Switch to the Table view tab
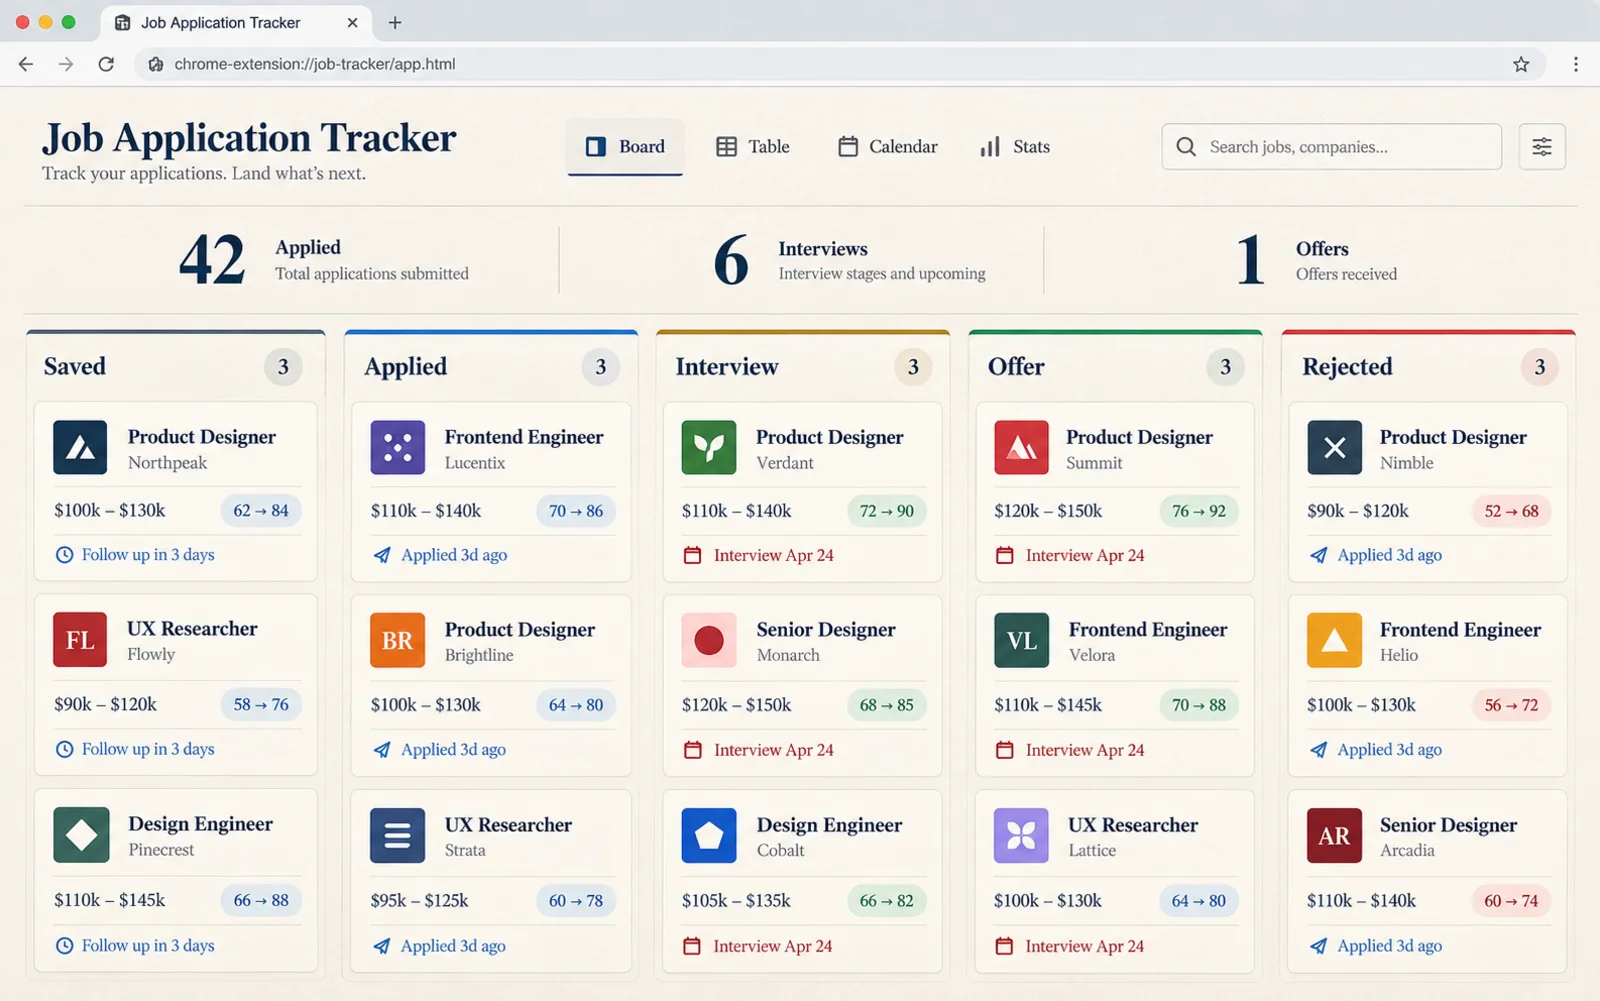This screenshot has height=1001, width=1600. click(753, 147)
